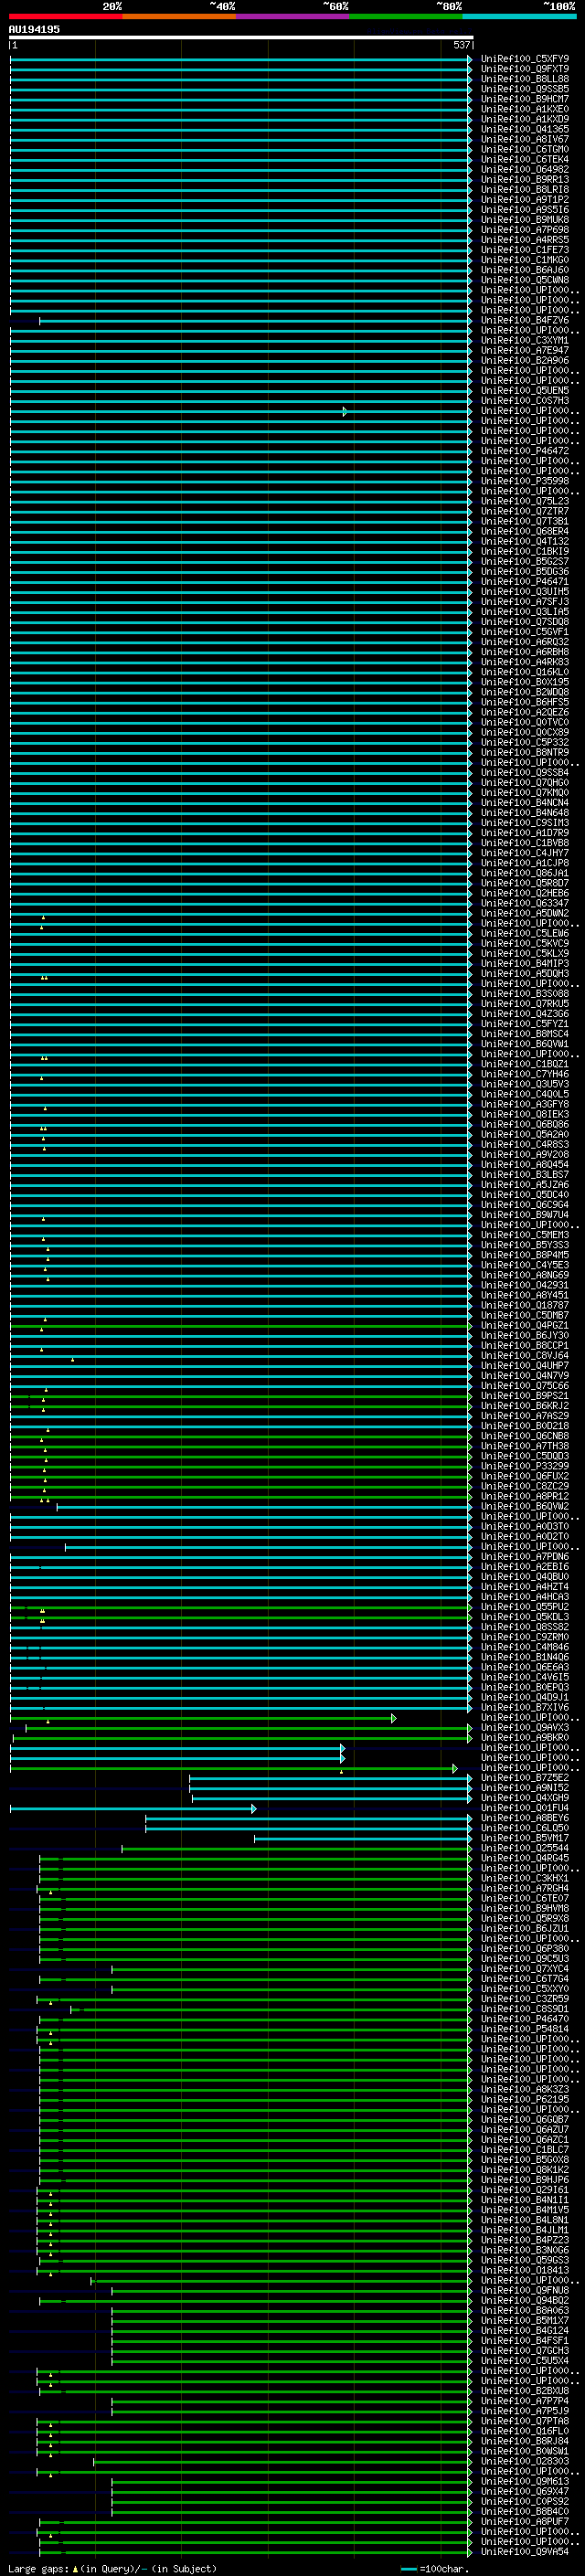Select the UniRef100_B4NCN4 label
The image size is (585, 2576).
[x=525, y=802]
